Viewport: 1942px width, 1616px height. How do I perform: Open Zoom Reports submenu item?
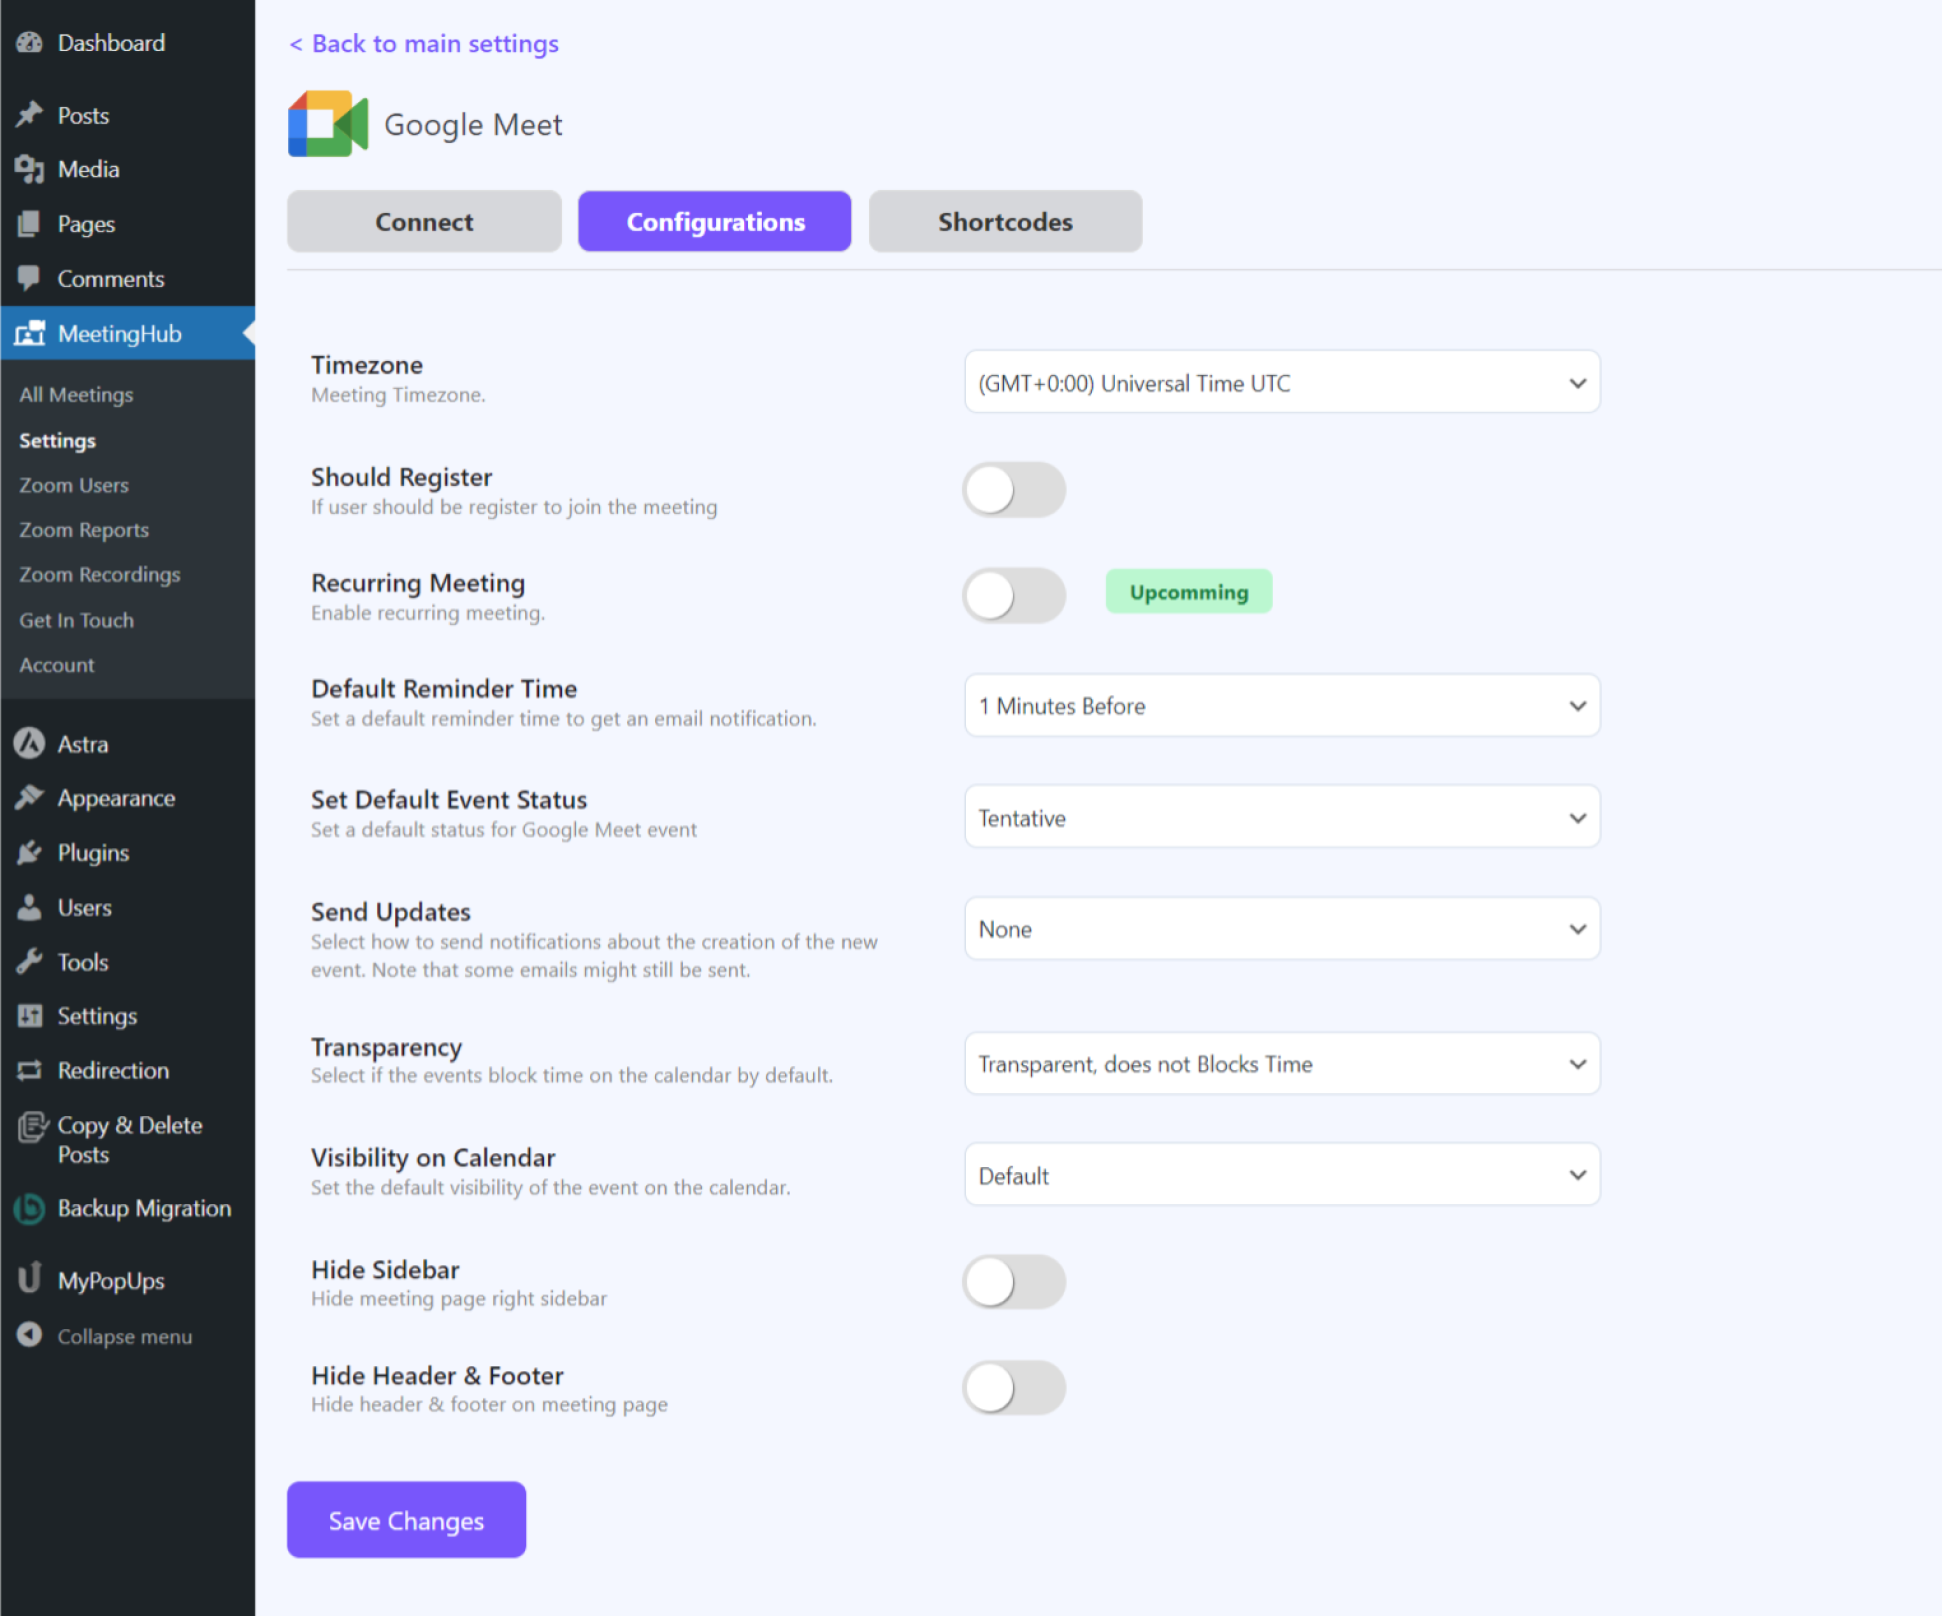84,530
